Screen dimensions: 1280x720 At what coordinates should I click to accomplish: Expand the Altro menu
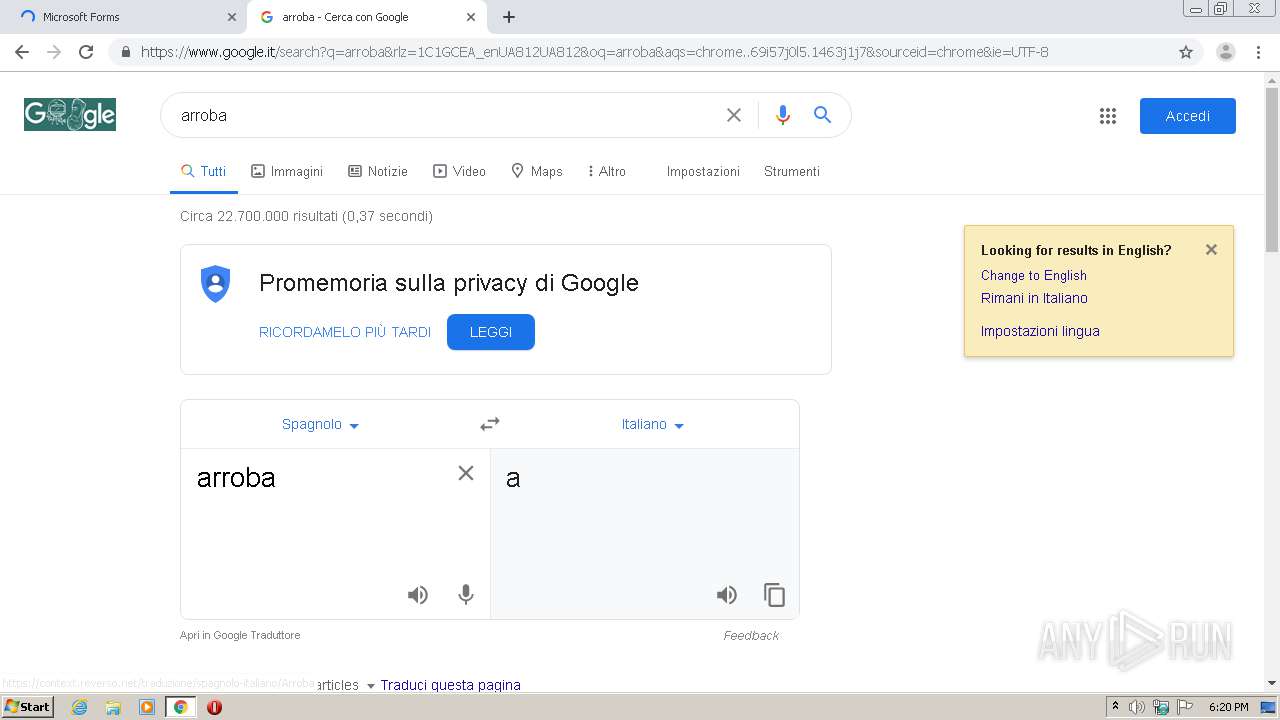tap(607, 171)
